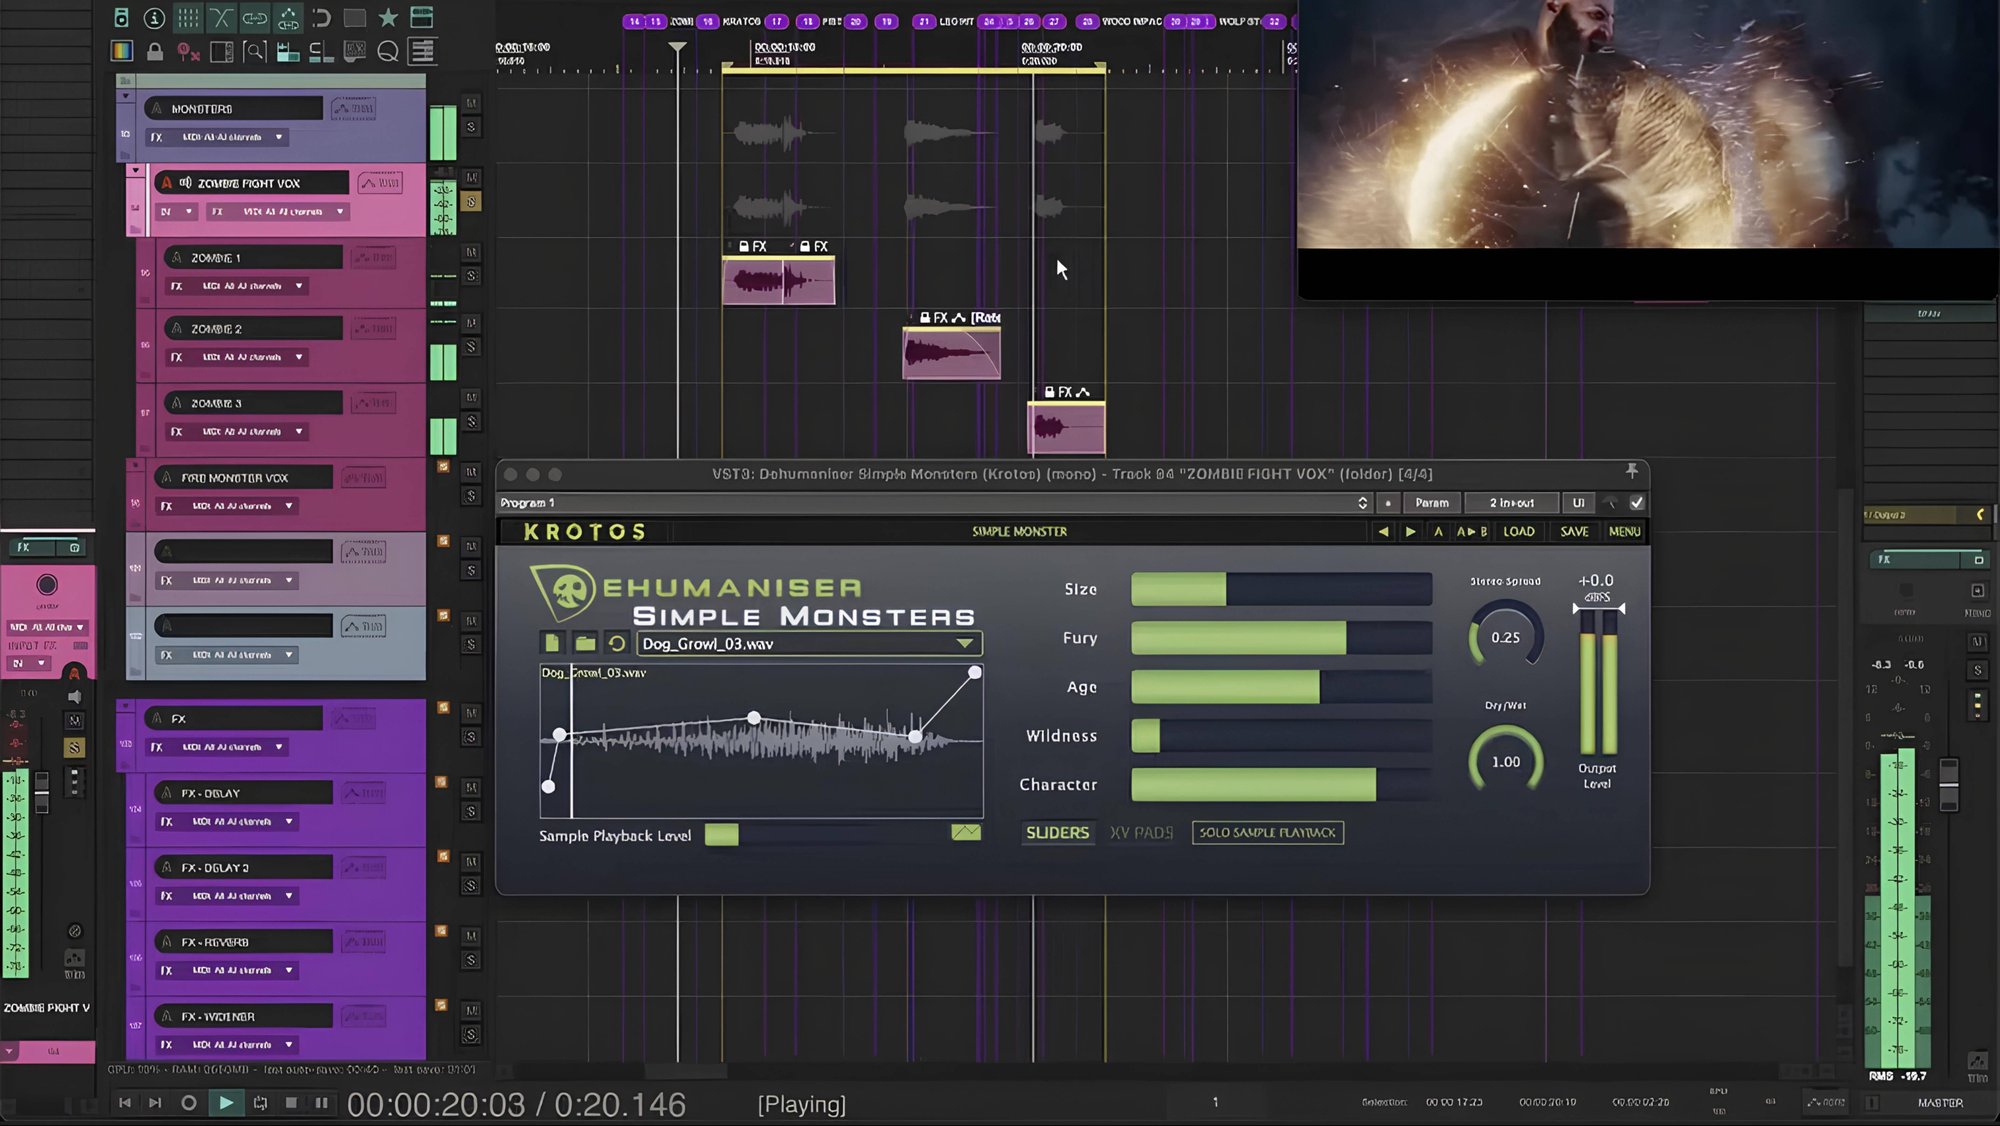
Task: Switch to the XY PADS tab
Action: pos(1141,833)
